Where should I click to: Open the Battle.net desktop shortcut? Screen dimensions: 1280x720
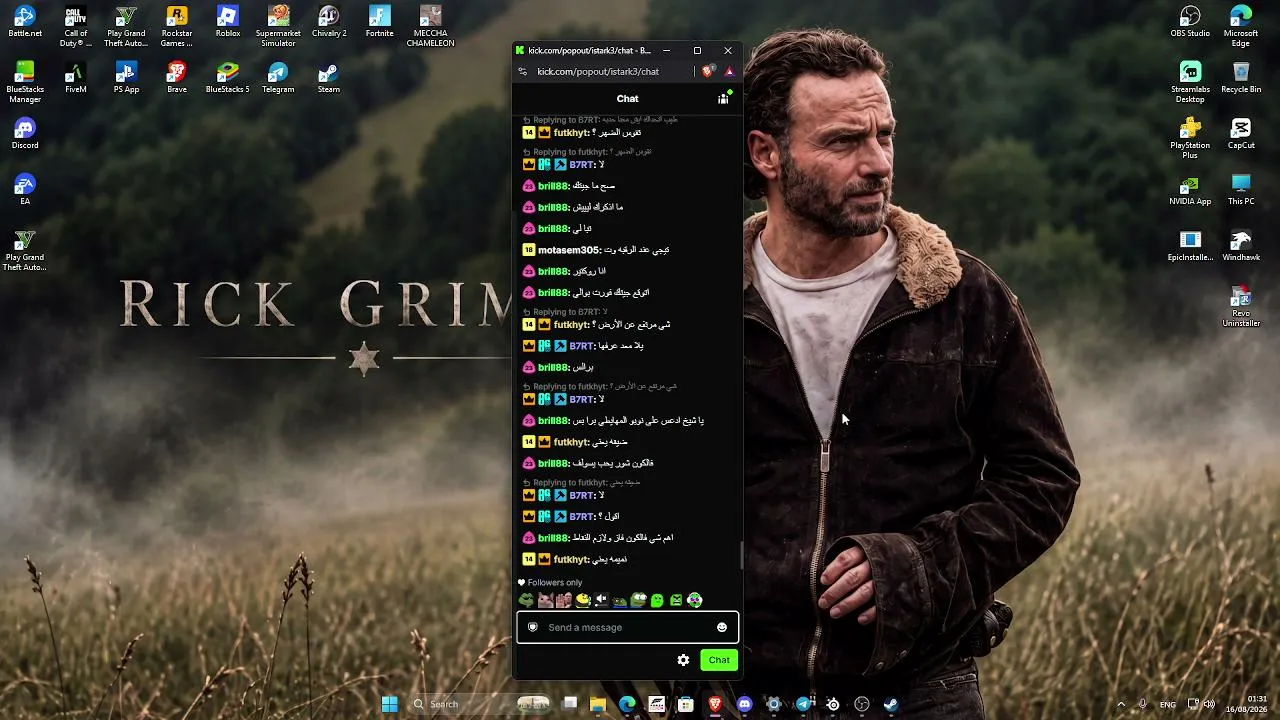coord(25,23)
